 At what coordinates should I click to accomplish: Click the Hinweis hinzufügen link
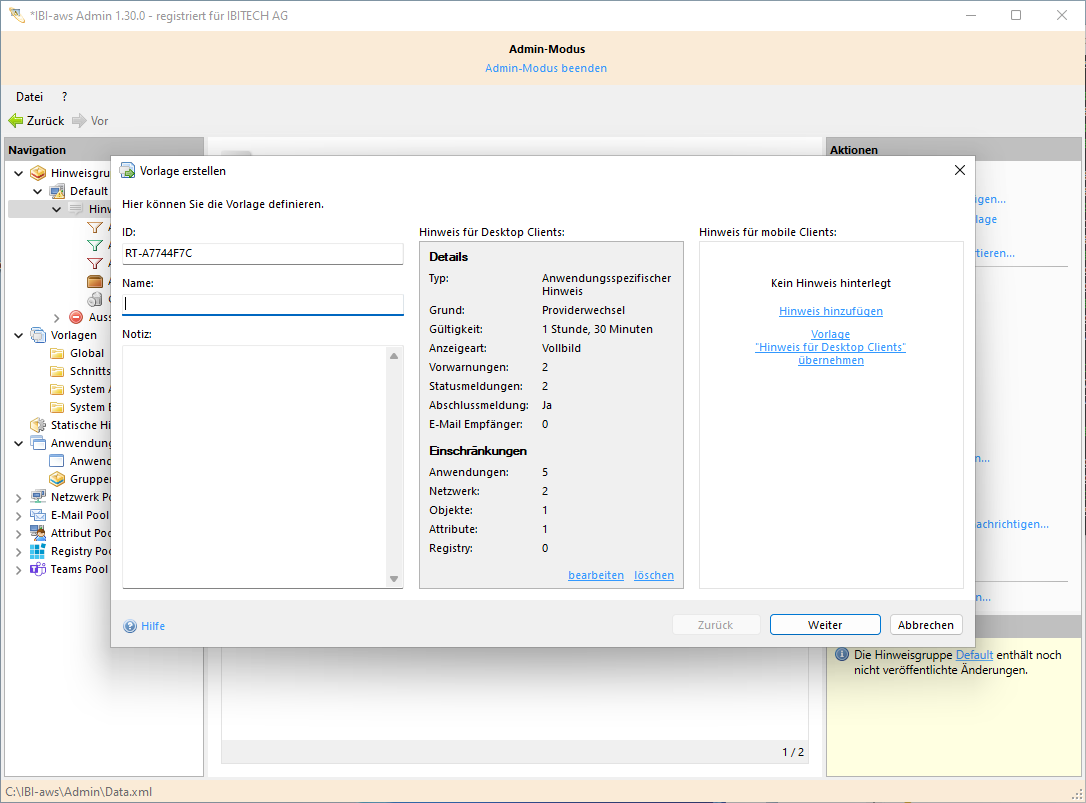click(x=830, y=311)
